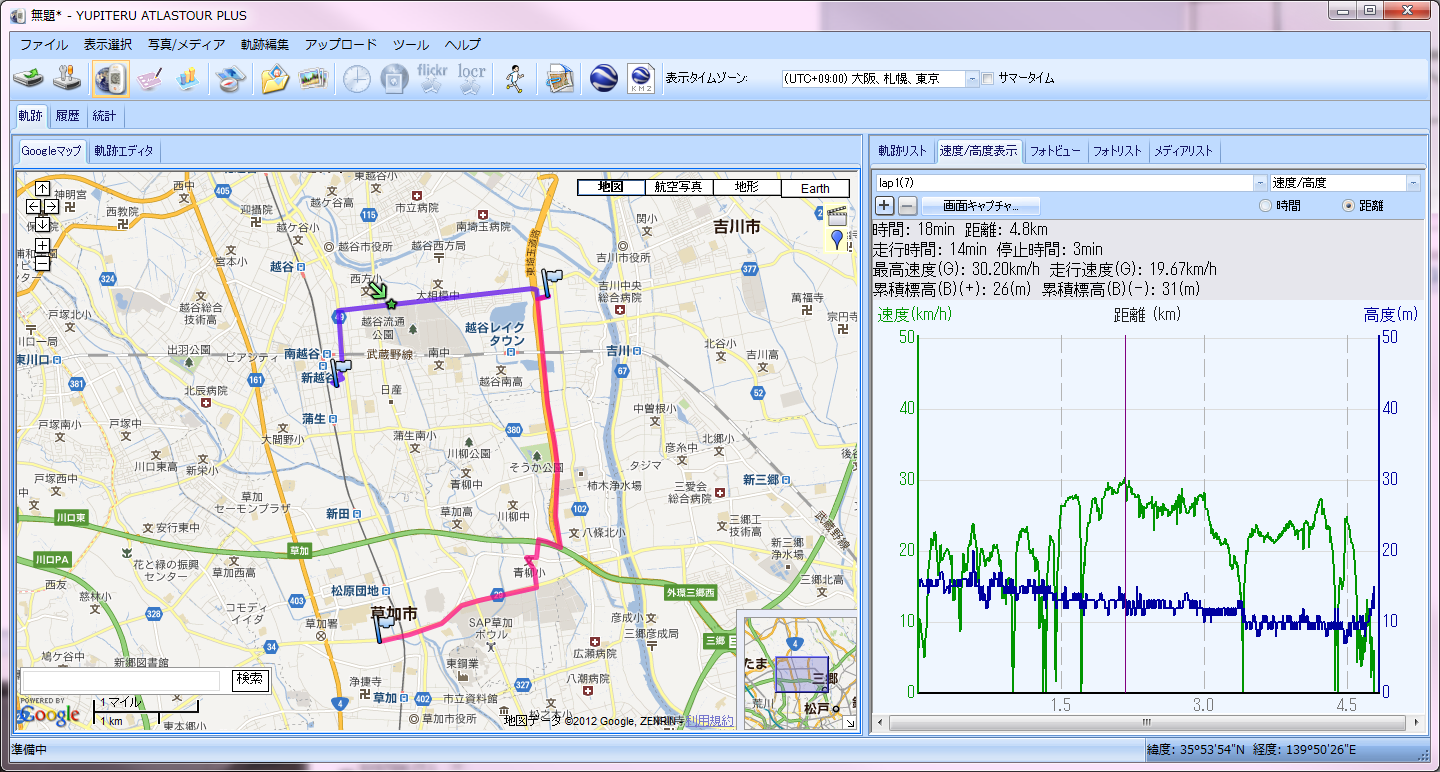Click the KMZ export icon

640,78
